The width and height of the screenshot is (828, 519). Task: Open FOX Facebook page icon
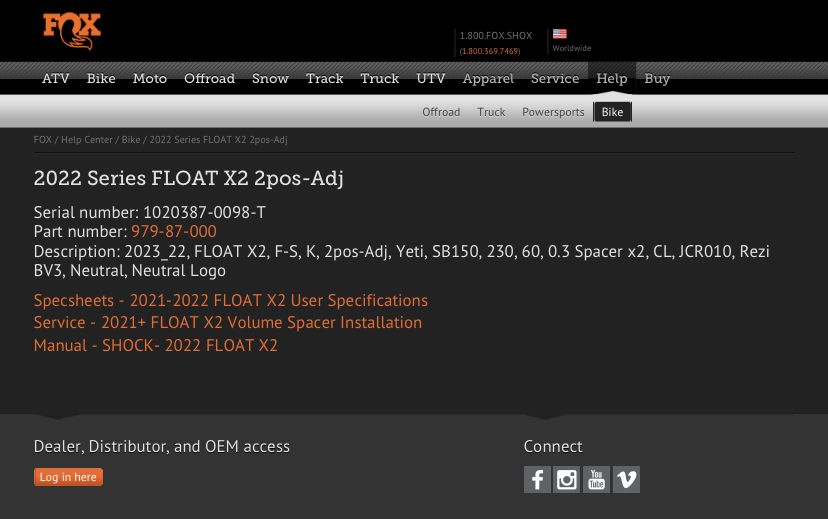pos(537,480)
